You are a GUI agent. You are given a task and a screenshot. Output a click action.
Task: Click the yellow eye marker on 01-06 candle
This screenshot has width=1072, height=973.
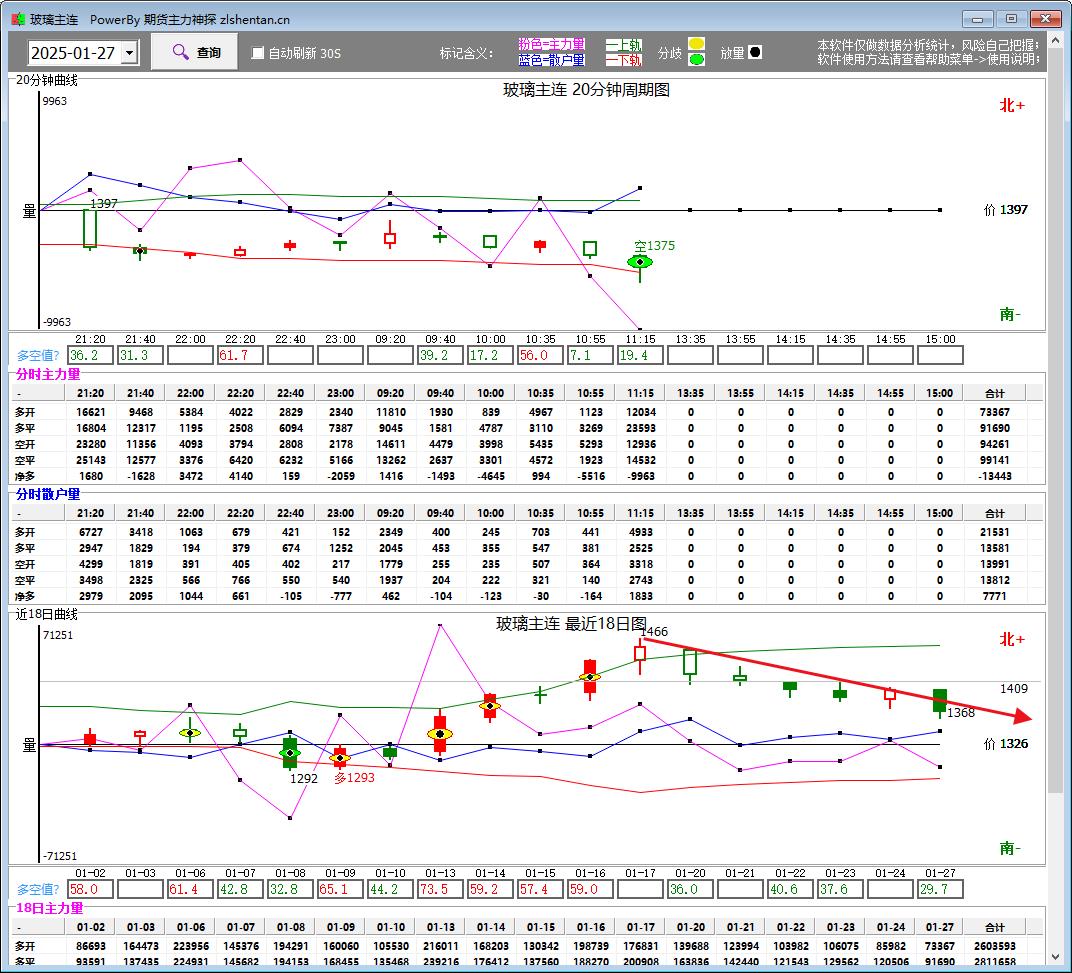click(x=190, y=733)
